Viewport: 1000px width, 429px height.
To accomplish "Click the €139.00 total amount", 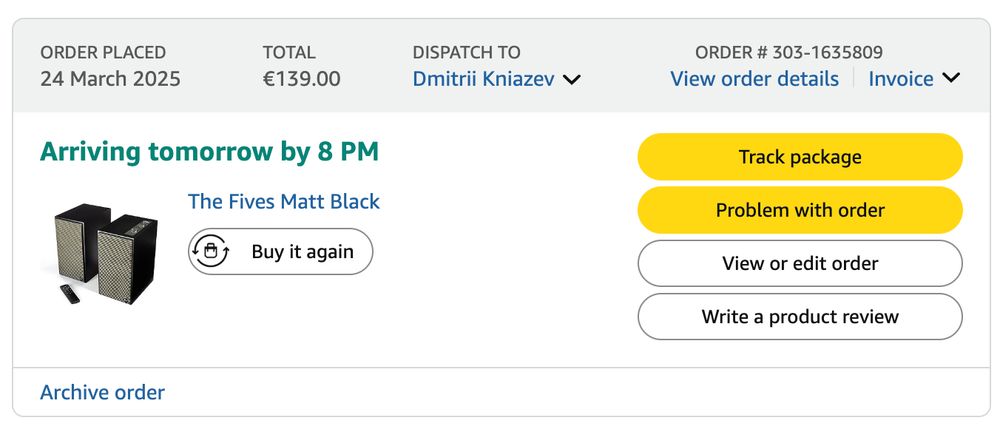I will click(301, 79).
